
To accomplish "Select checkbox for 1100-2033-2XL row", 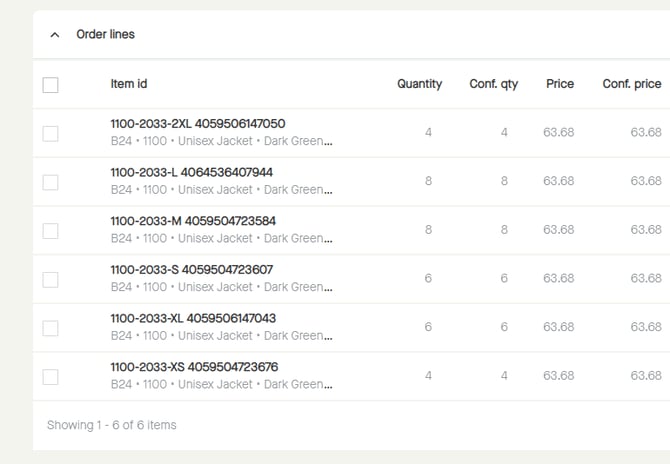I will [x=51, y=133].
